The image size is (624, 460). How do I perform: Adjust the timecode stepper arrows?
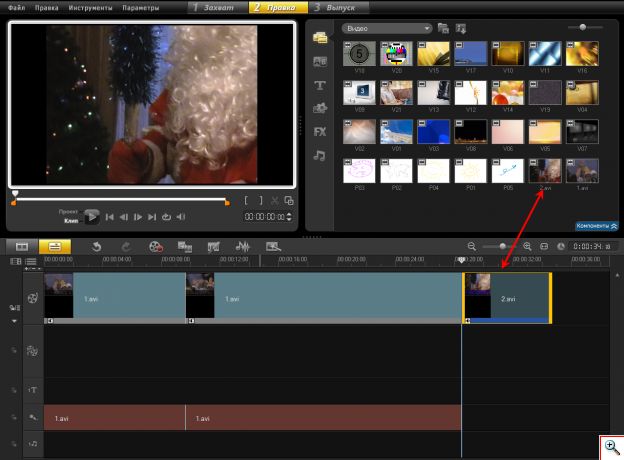(x=289, y=217)
